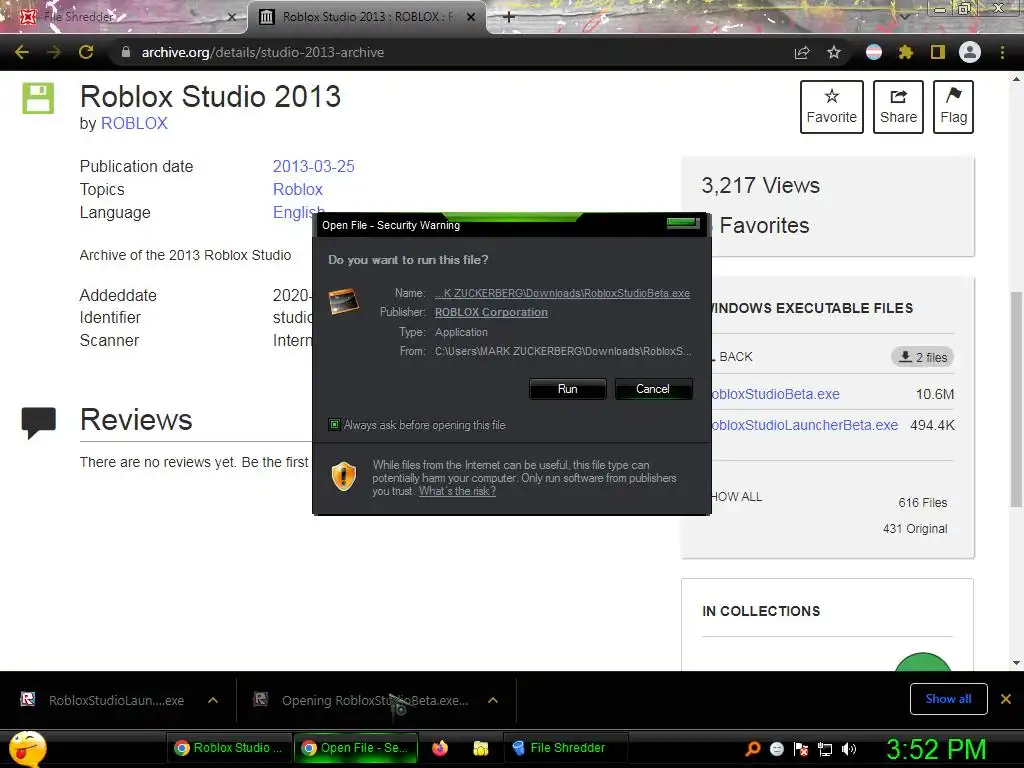Click the address bar URL field
1024x768 pixels.
pyautogui.click(x=451, y=52)
